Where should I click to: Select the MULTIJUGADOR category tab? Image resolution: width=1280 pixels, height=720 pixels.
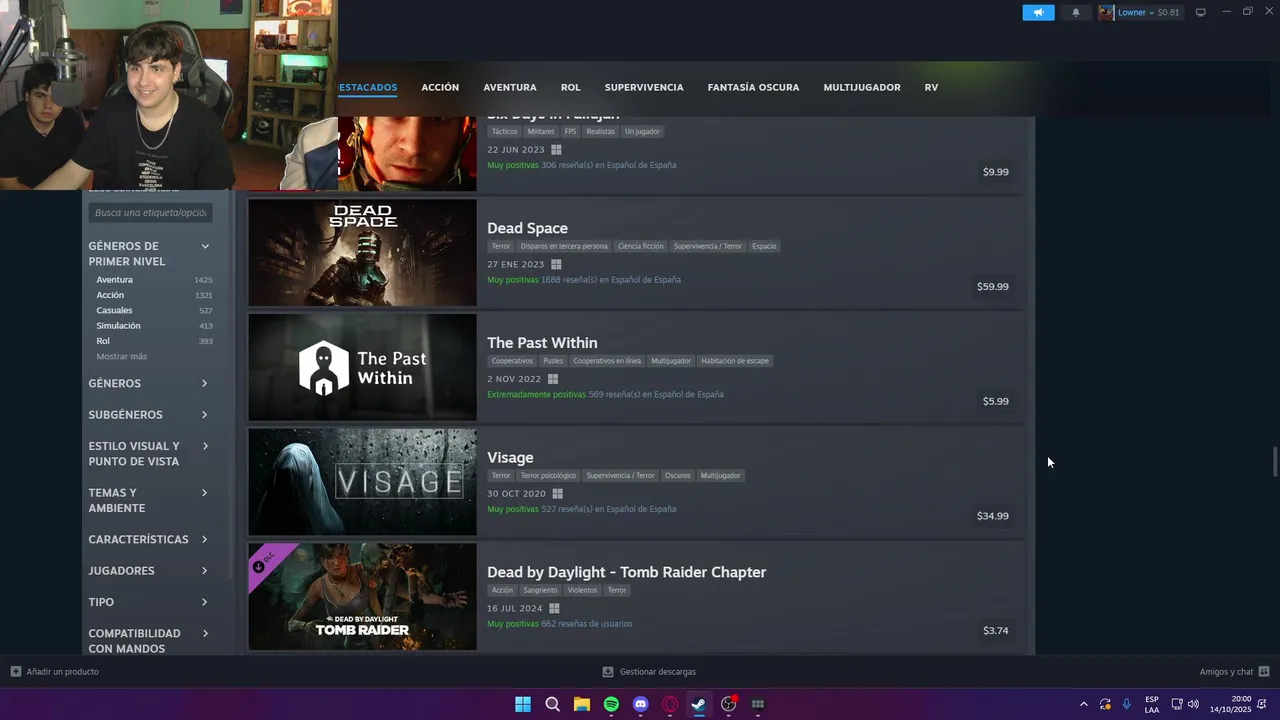[x=862, y=87]
